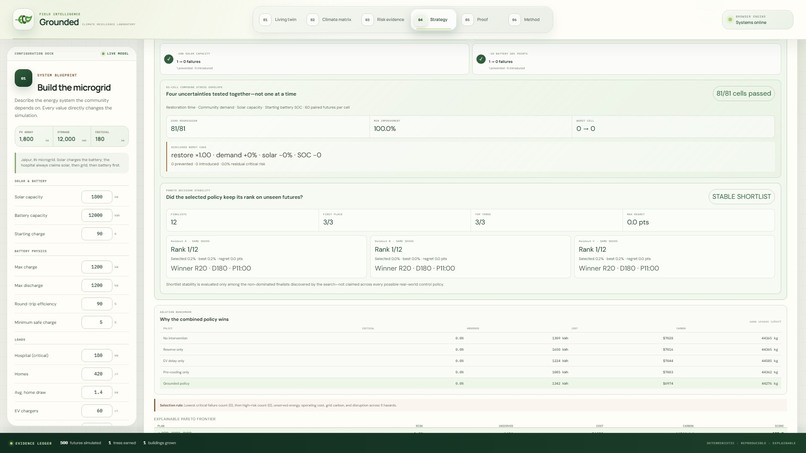Screen dimensions: 806x453
Task: Select the EV delay only policy row
Action: pyautogui.click(x=470, y=361)
